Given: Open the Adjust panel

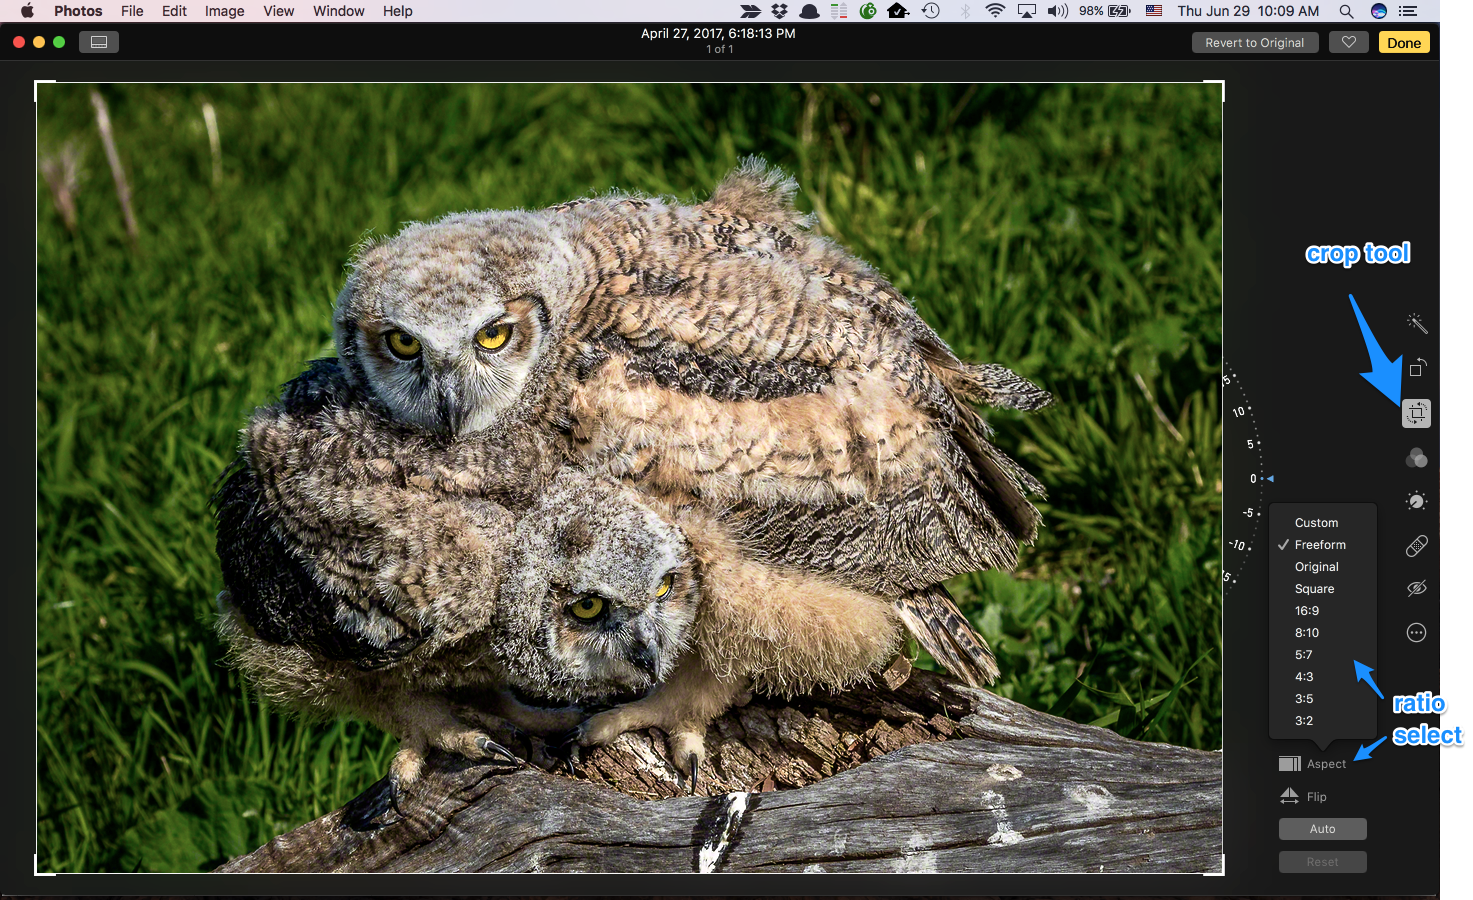Looking at the screenshot, I should pos(1416,501).
